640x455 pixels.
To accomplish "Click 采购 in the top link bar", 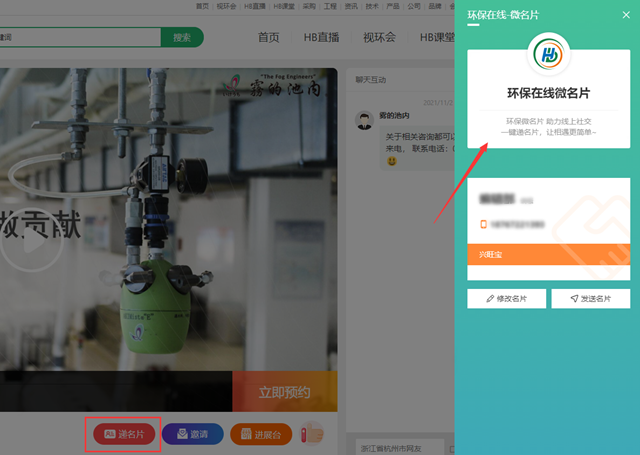I will pyautogui.click(x=309, y=6).
